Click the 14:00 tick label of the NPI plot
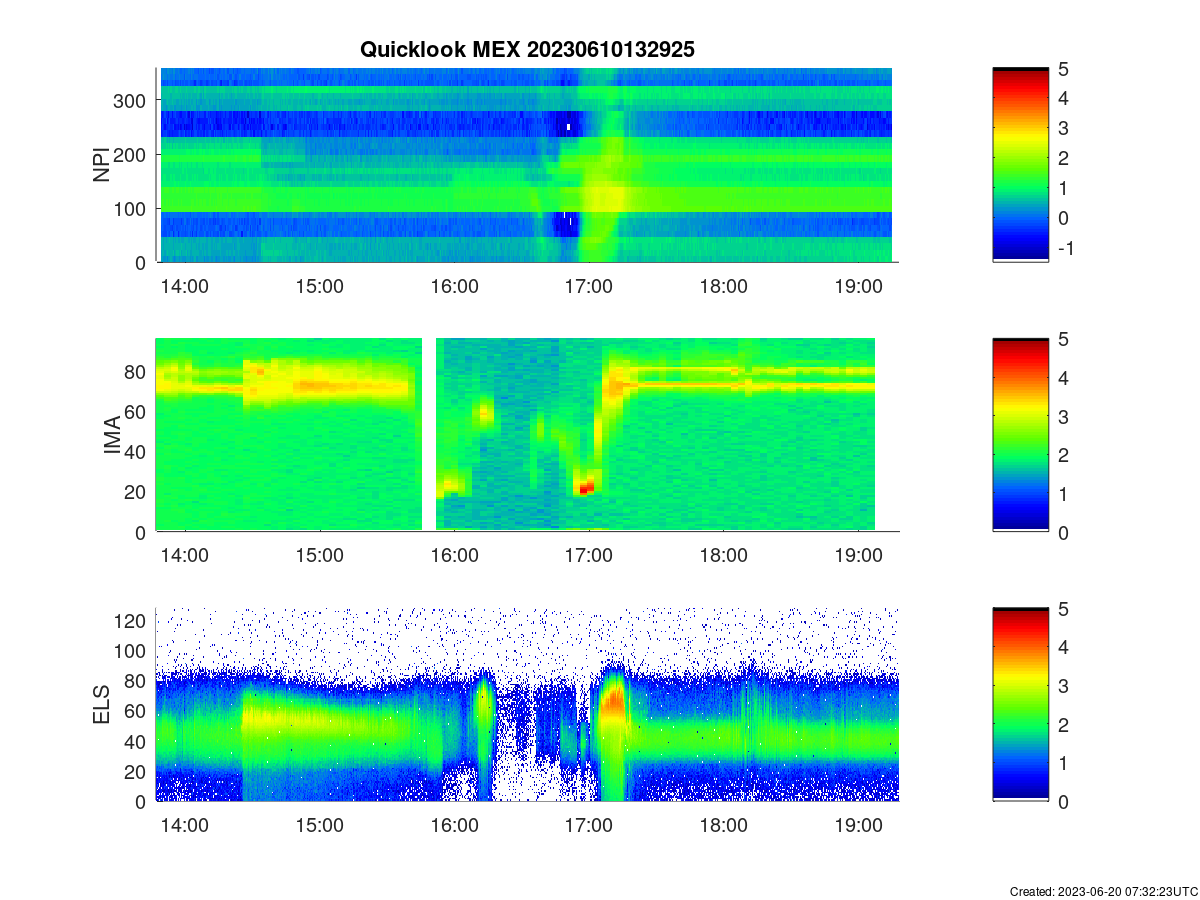The height and width of the screenshot is (900, 1200). [x=185, y=286]
